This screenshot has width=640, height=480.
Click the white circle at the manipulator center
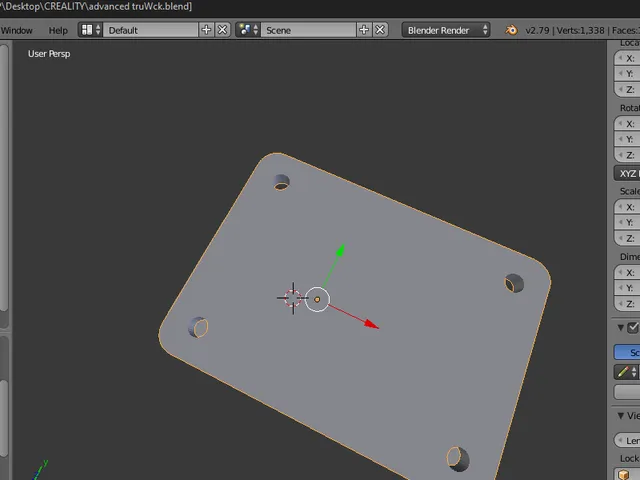[317, 299]
